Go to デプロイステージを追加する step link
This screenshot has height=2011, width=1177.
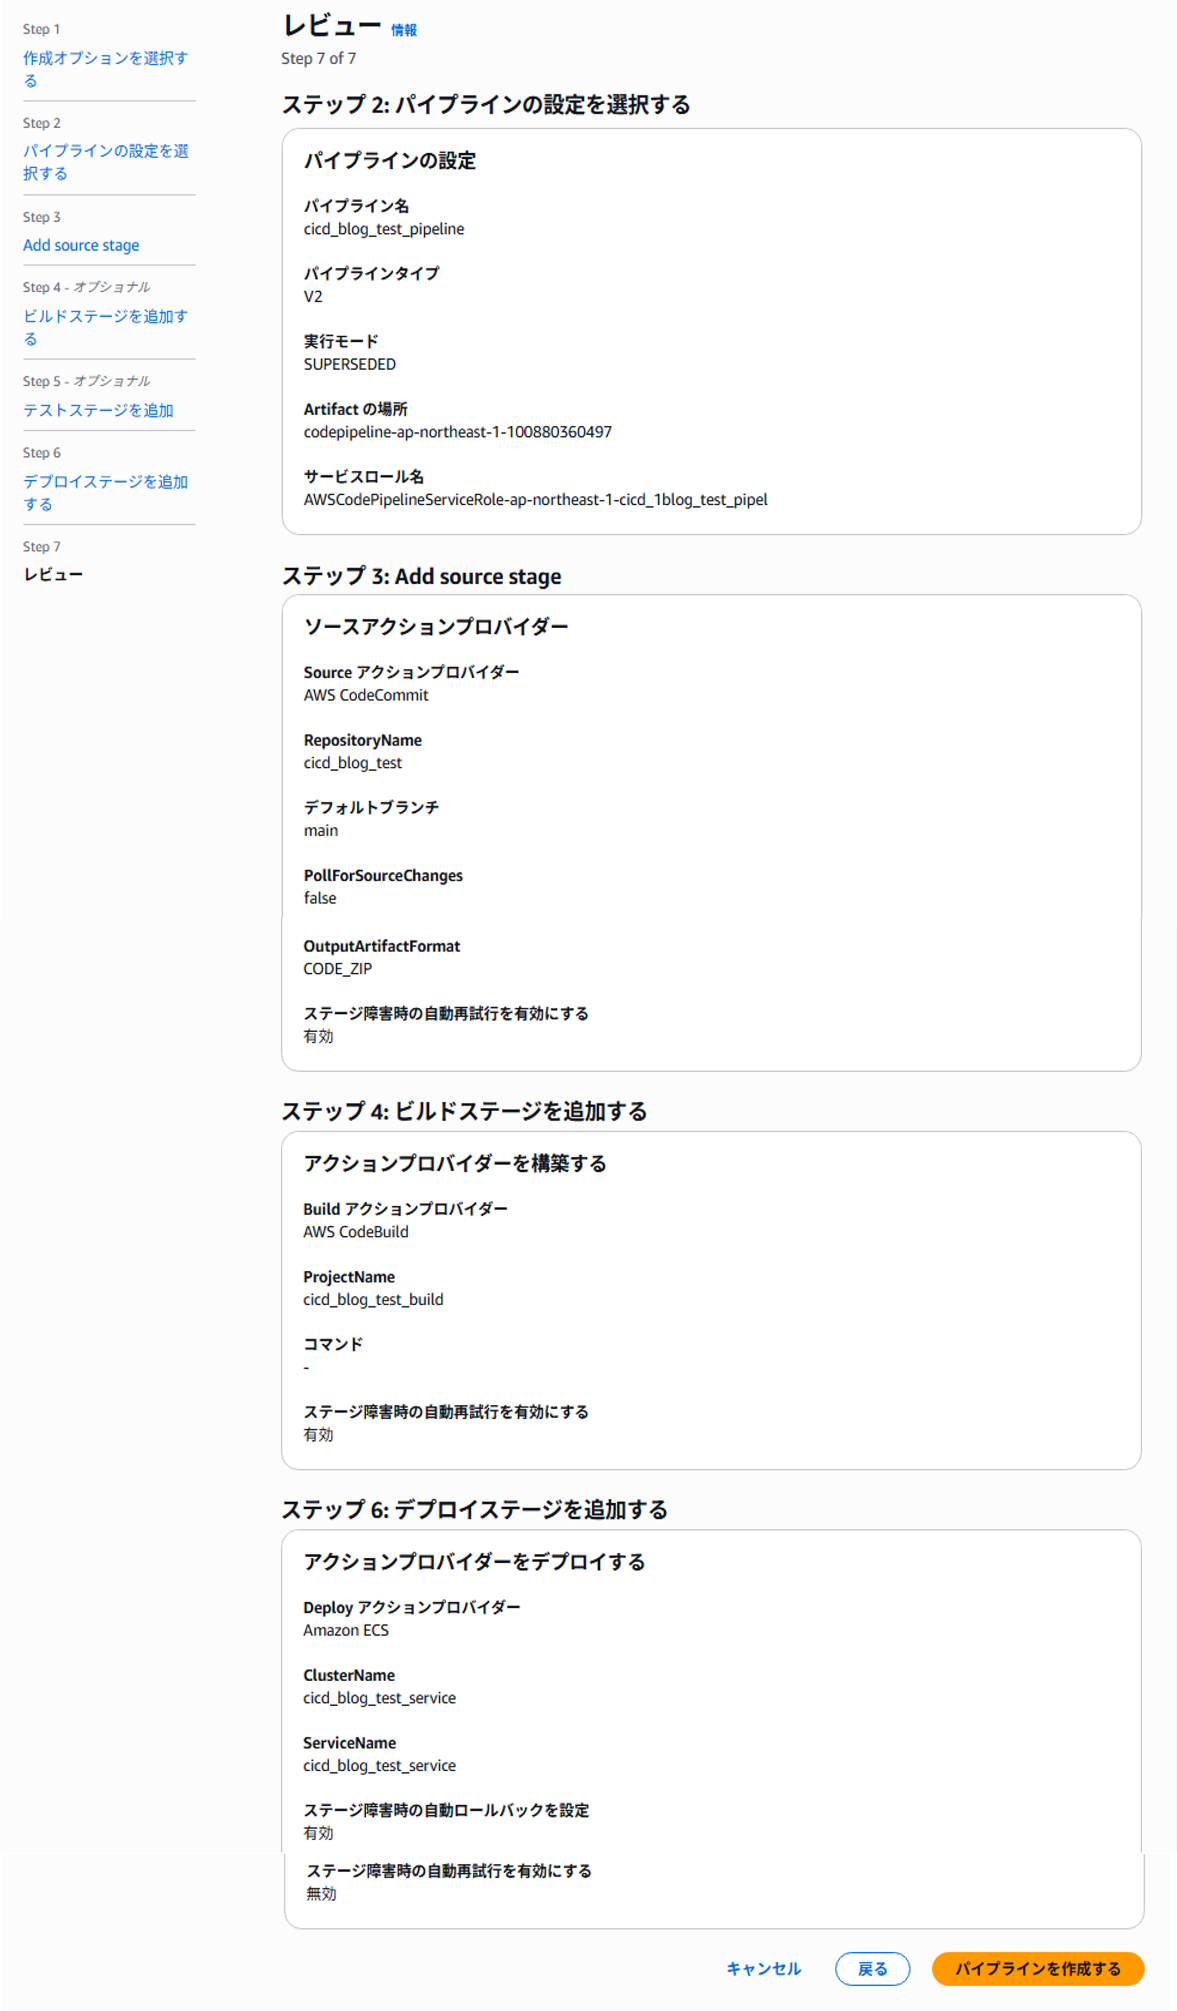[105, 493]
